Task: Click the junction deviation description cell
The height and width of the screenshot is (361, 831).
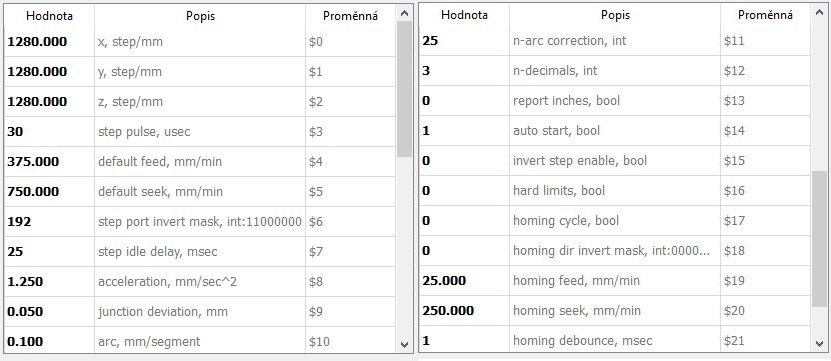Action: tap(200, 312)
